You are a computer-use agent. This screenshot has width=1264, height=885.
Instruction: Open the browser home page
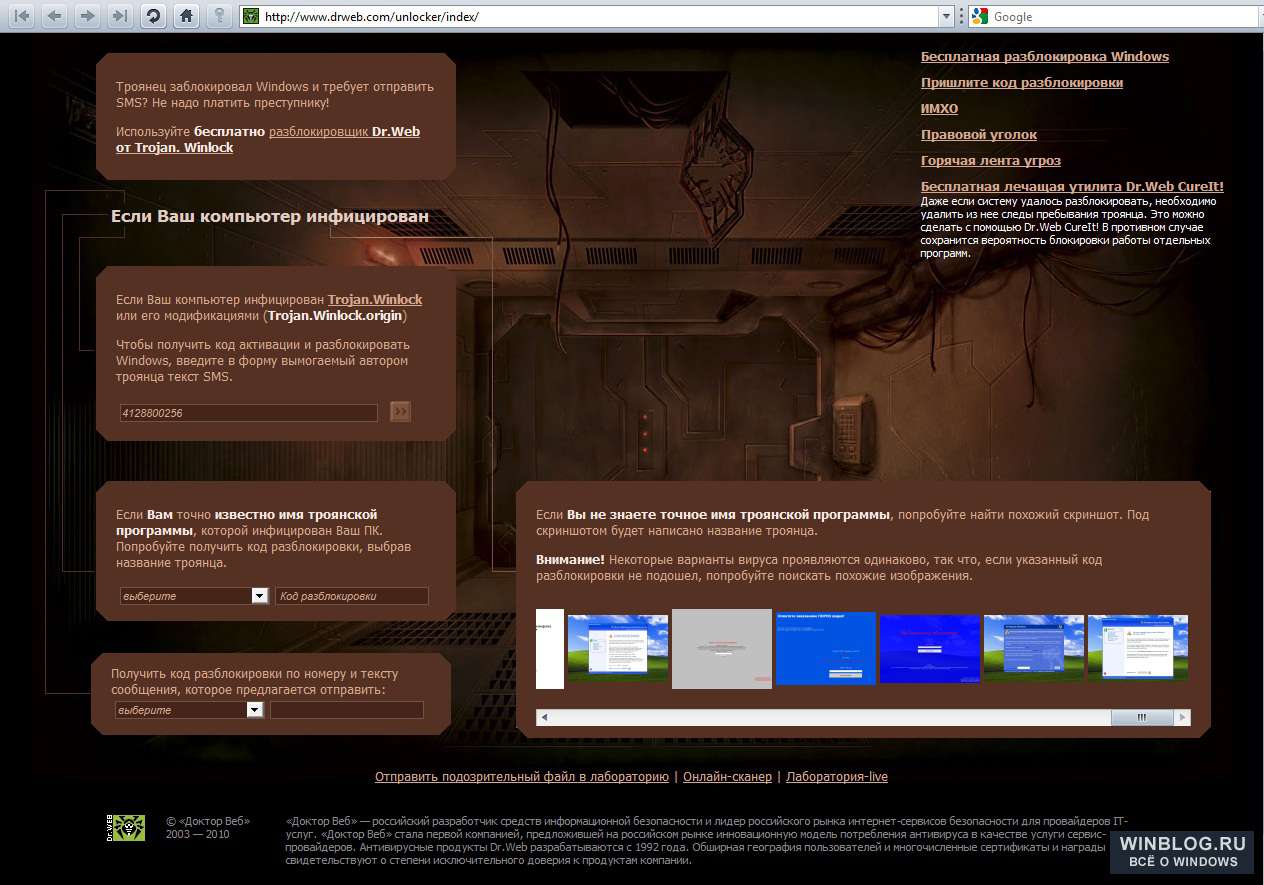coord(185,15)
